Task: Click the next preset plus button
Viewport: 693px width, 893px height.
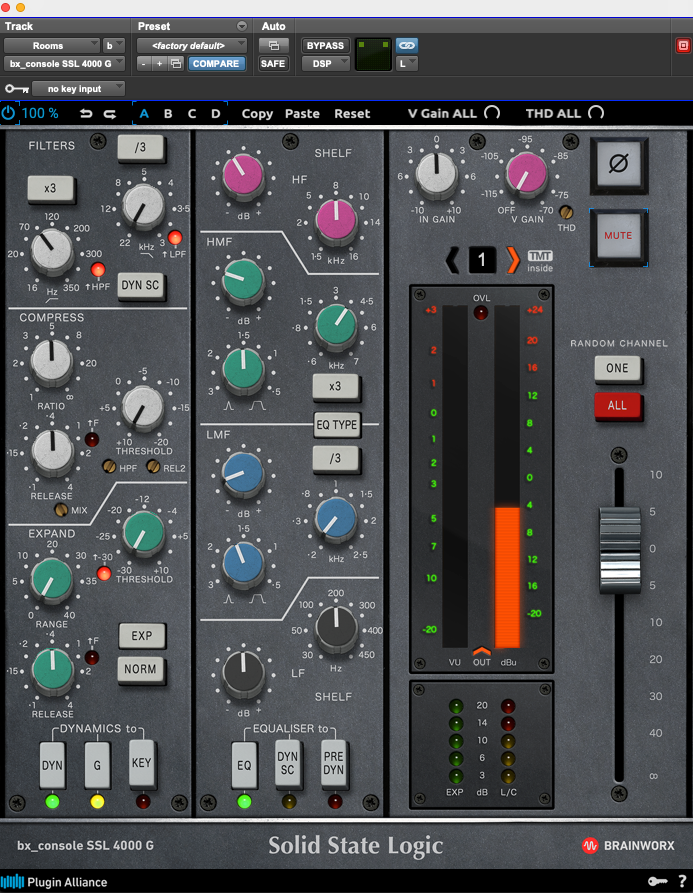Action: coord(159,64)
